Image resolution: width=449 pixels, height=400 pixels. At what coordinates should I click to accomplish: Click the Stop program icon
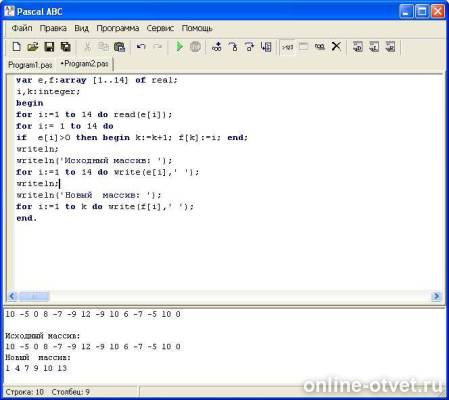point(195,47)
